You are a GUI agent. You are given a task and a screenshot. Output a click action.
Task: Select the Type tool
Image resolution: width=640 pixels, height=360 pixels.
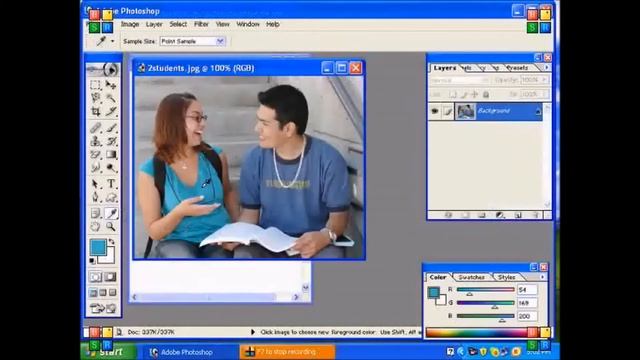pyautogui.click(x=111, y=184)
